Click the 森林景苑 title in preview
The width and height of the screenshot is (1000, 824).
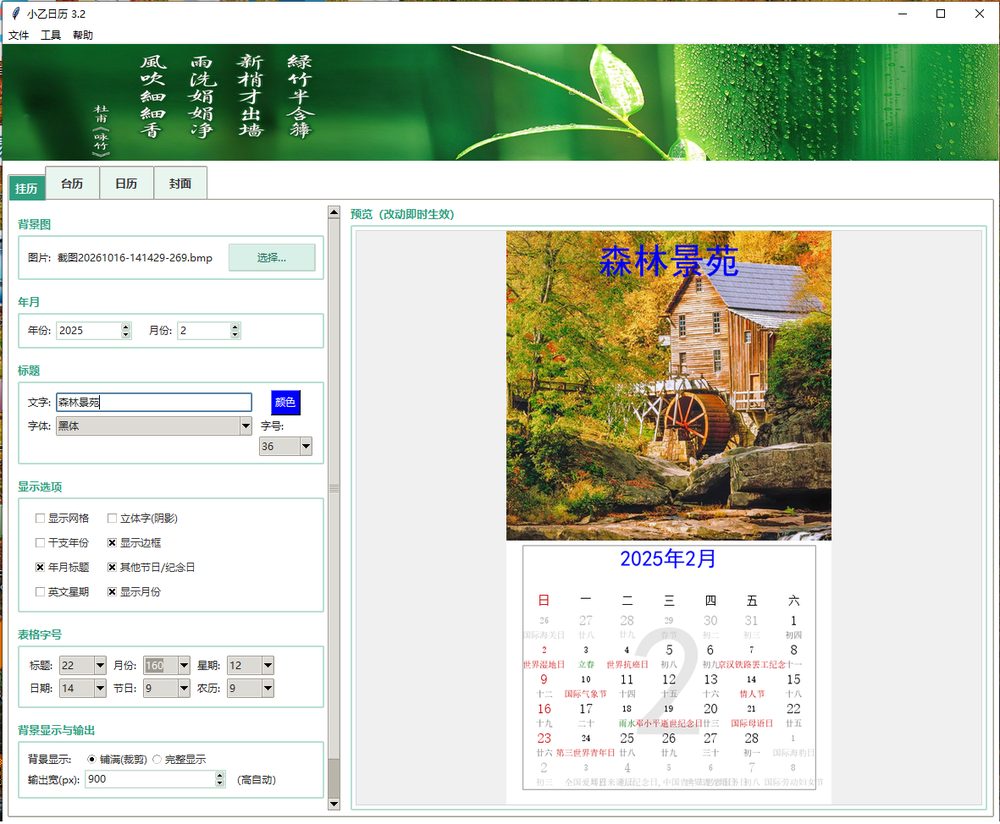coord(668,261)
